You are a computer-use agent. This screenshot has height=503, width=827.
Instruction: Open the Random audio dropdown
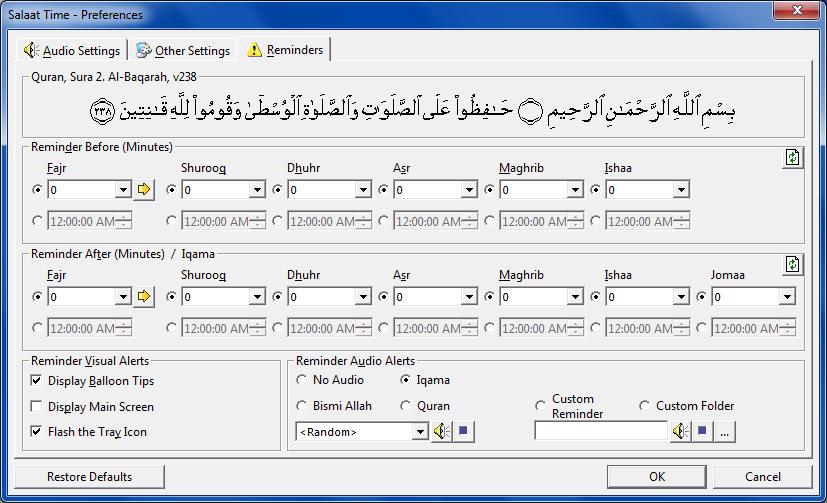(x=420, y=432)
